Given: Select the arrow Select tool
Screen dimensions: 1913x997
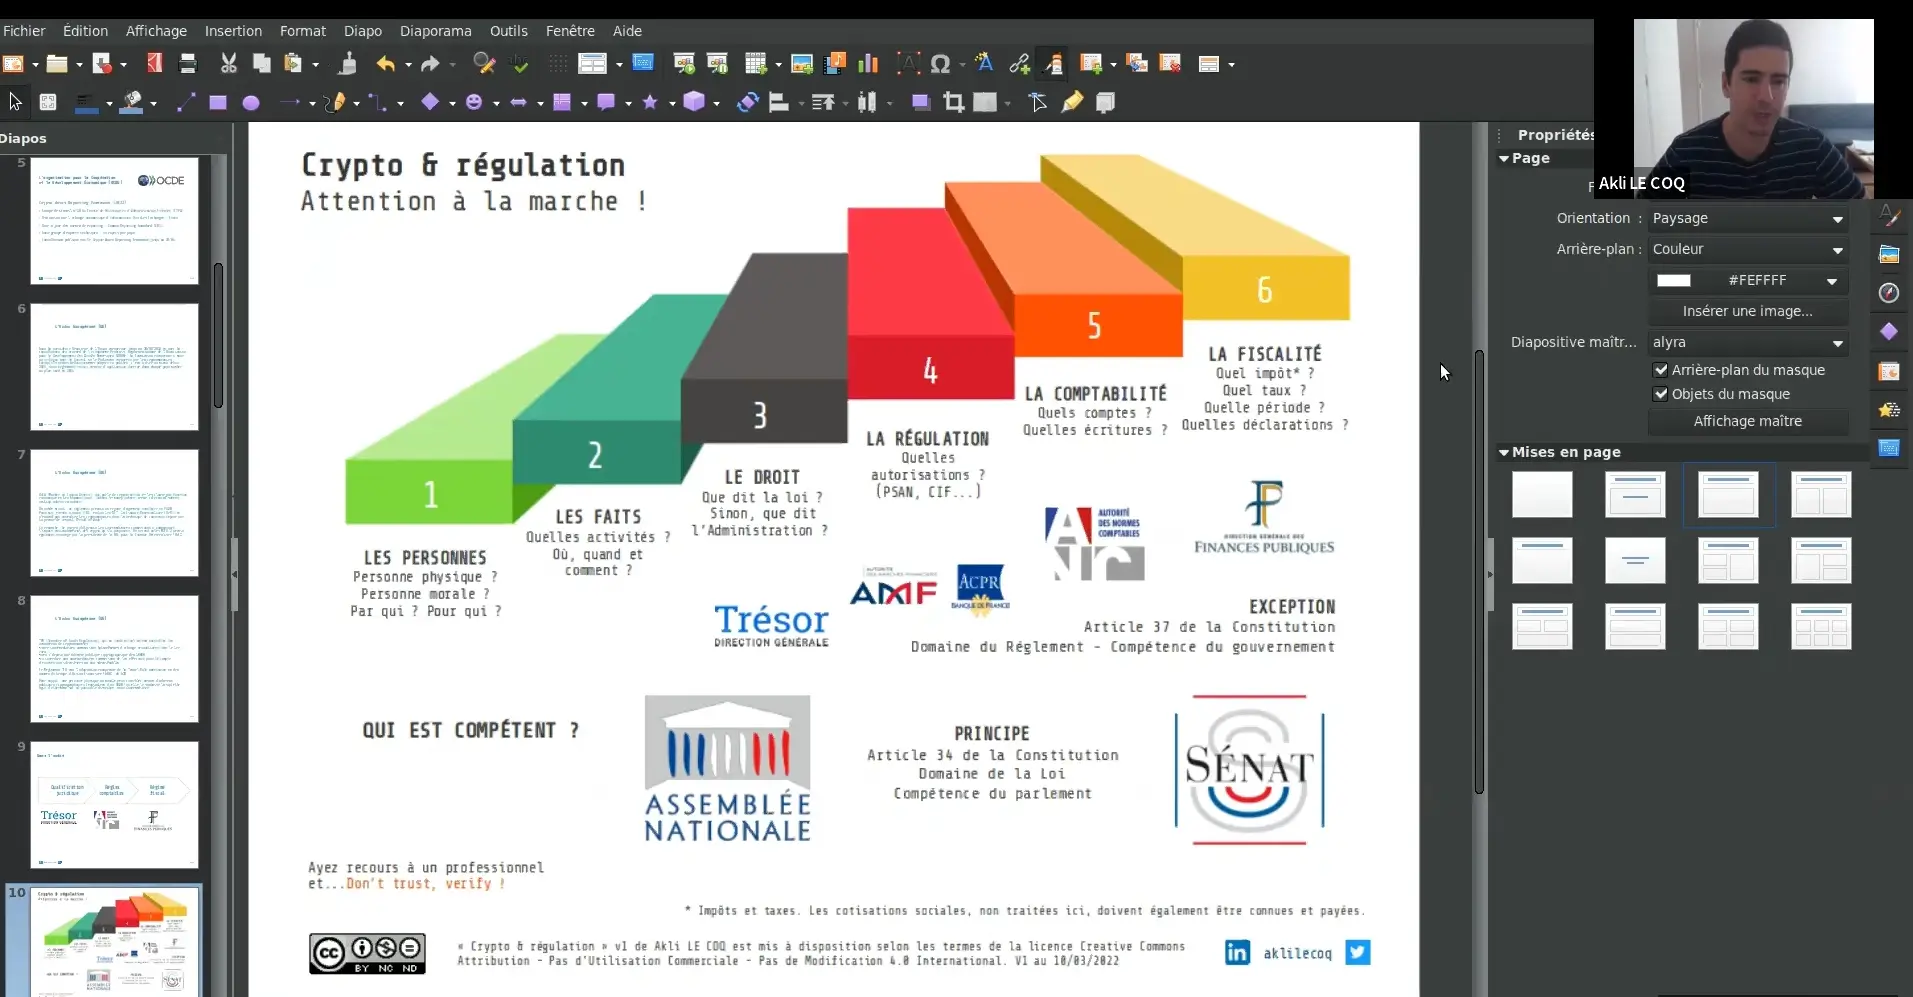Looking at the screenshot, I should pos(15,102).
